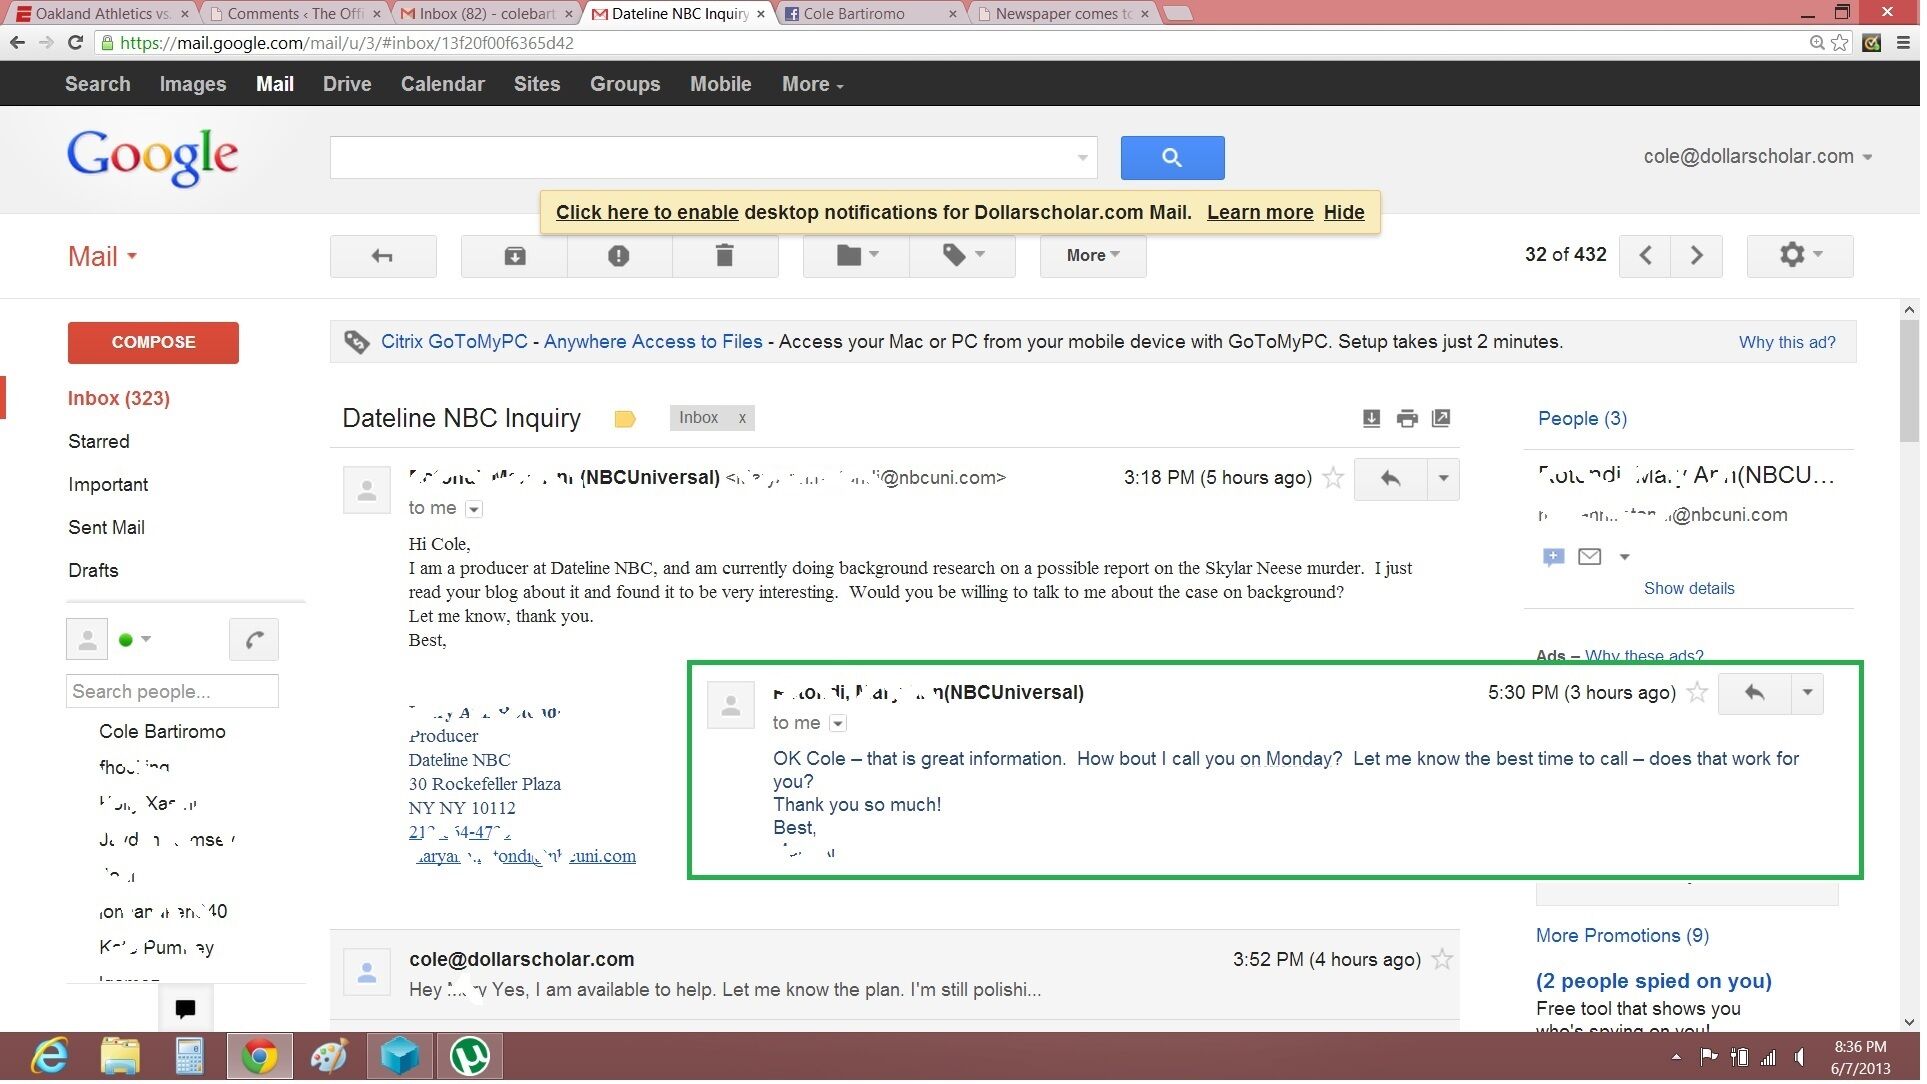Image resolution: width=1927 pixels, height=1084 pixels.
Task: Open the cole@dollarscholar.com account menu
Action: click(x=1763, y=157)
